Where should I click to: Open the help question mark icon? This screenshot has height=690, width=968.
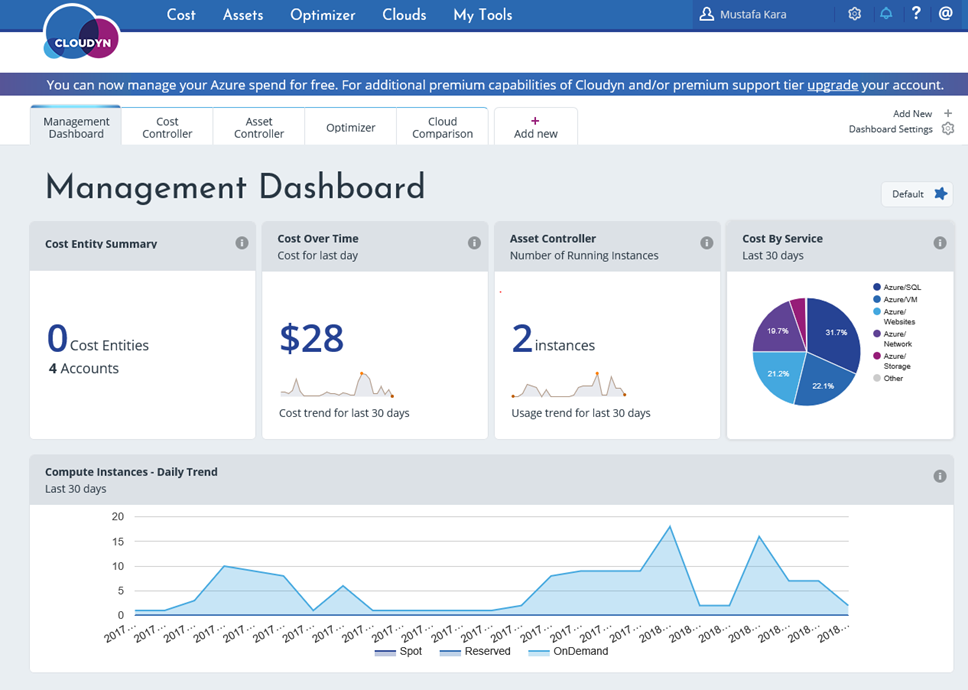(916, 13)
